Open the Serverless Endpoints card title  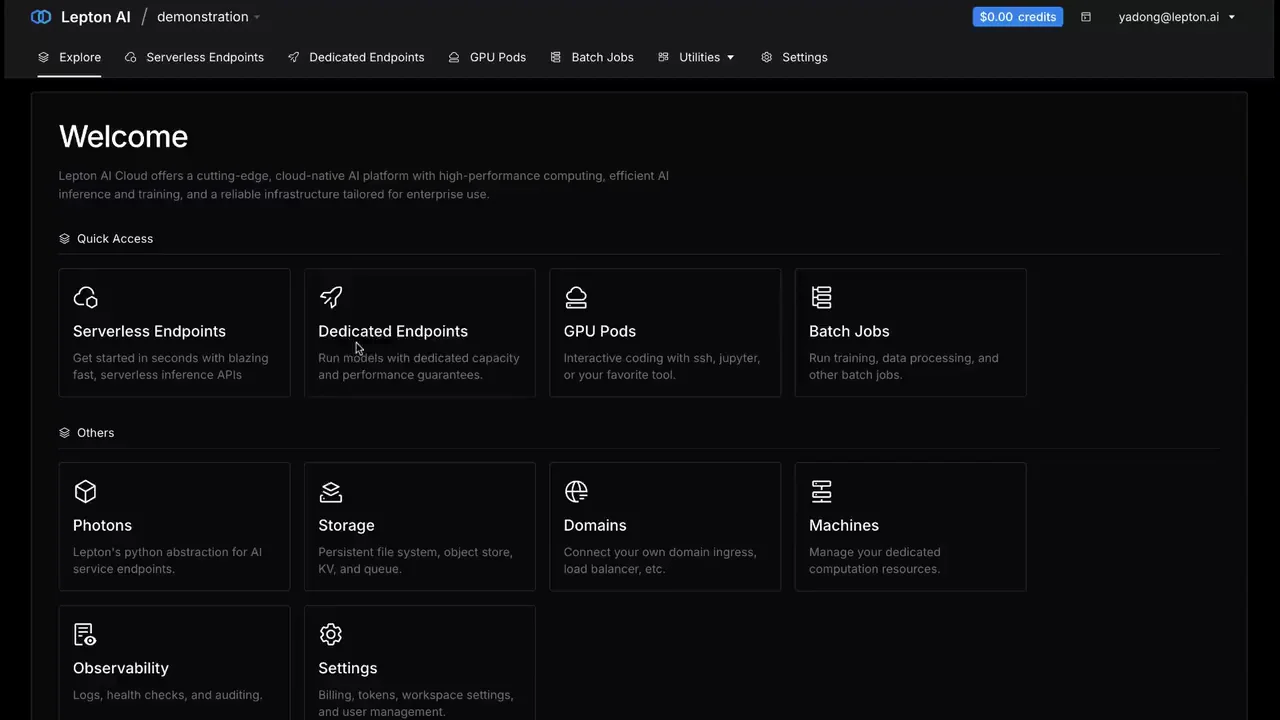[149, 331]
